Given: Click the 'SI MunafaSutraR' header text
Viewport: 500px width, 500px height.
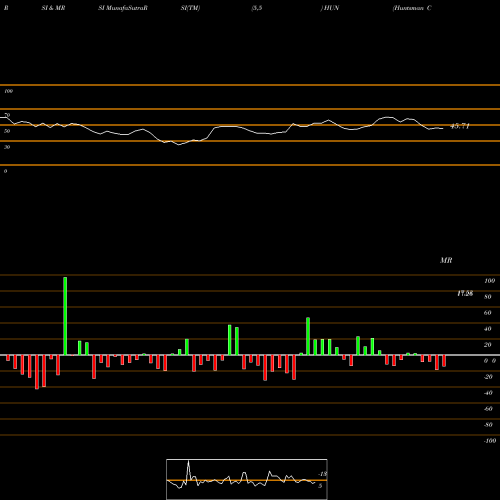Looking at the screenshot, I should point(123,8).
